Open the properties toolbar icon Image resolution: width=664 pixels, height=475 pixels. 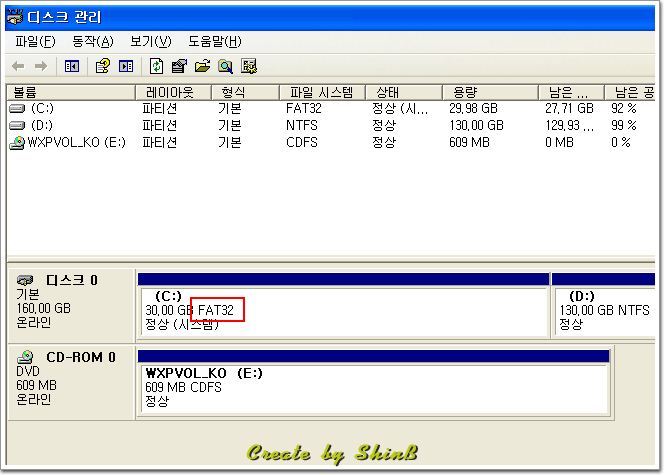click(179, 66)
